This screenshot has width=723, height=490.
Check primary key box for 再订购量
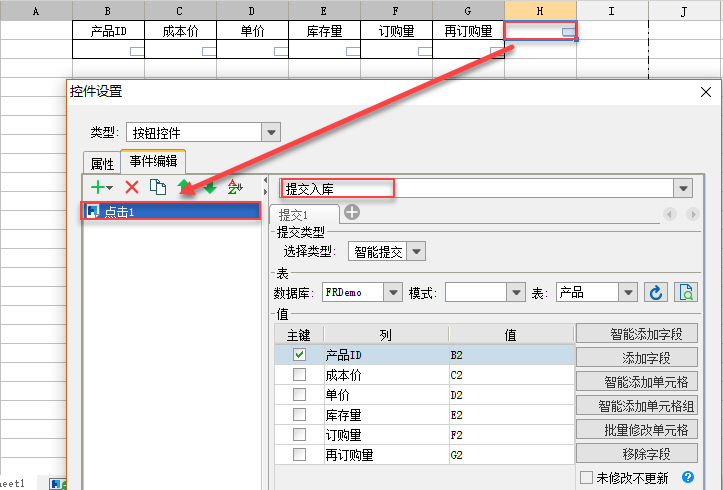coord(299,455)
